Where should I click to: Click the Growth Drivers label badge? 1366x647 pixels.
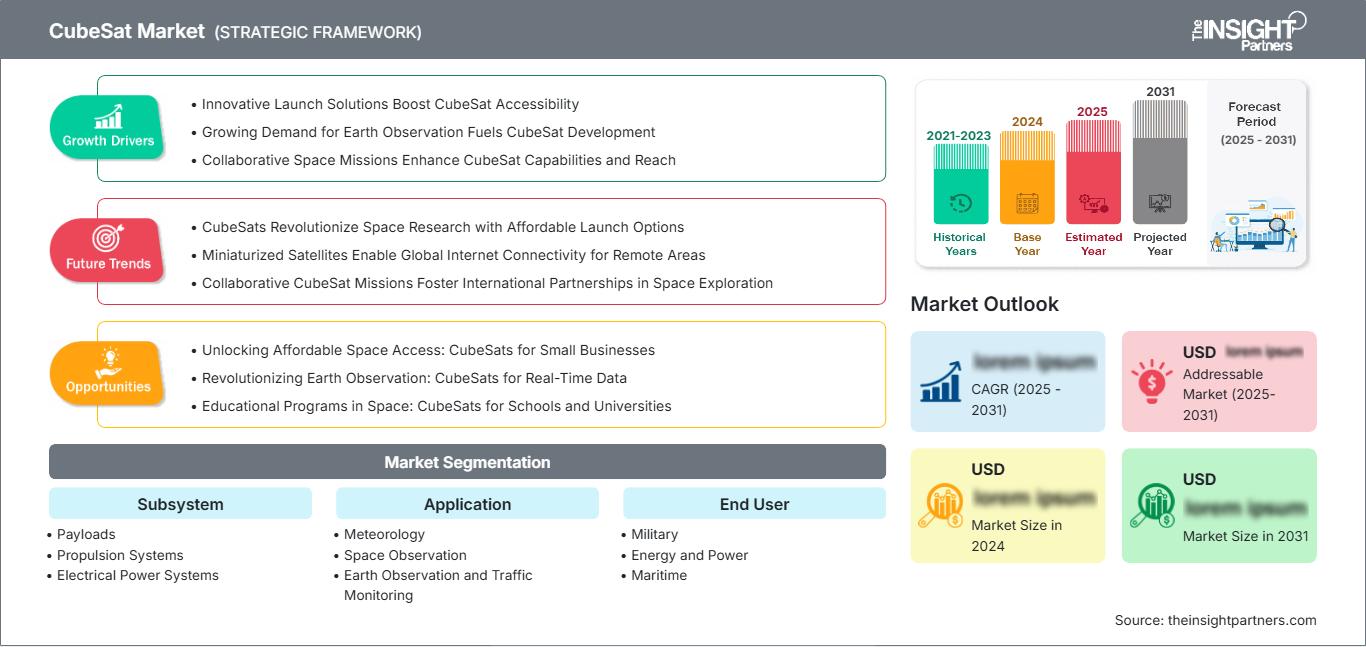tap(108, 127)
